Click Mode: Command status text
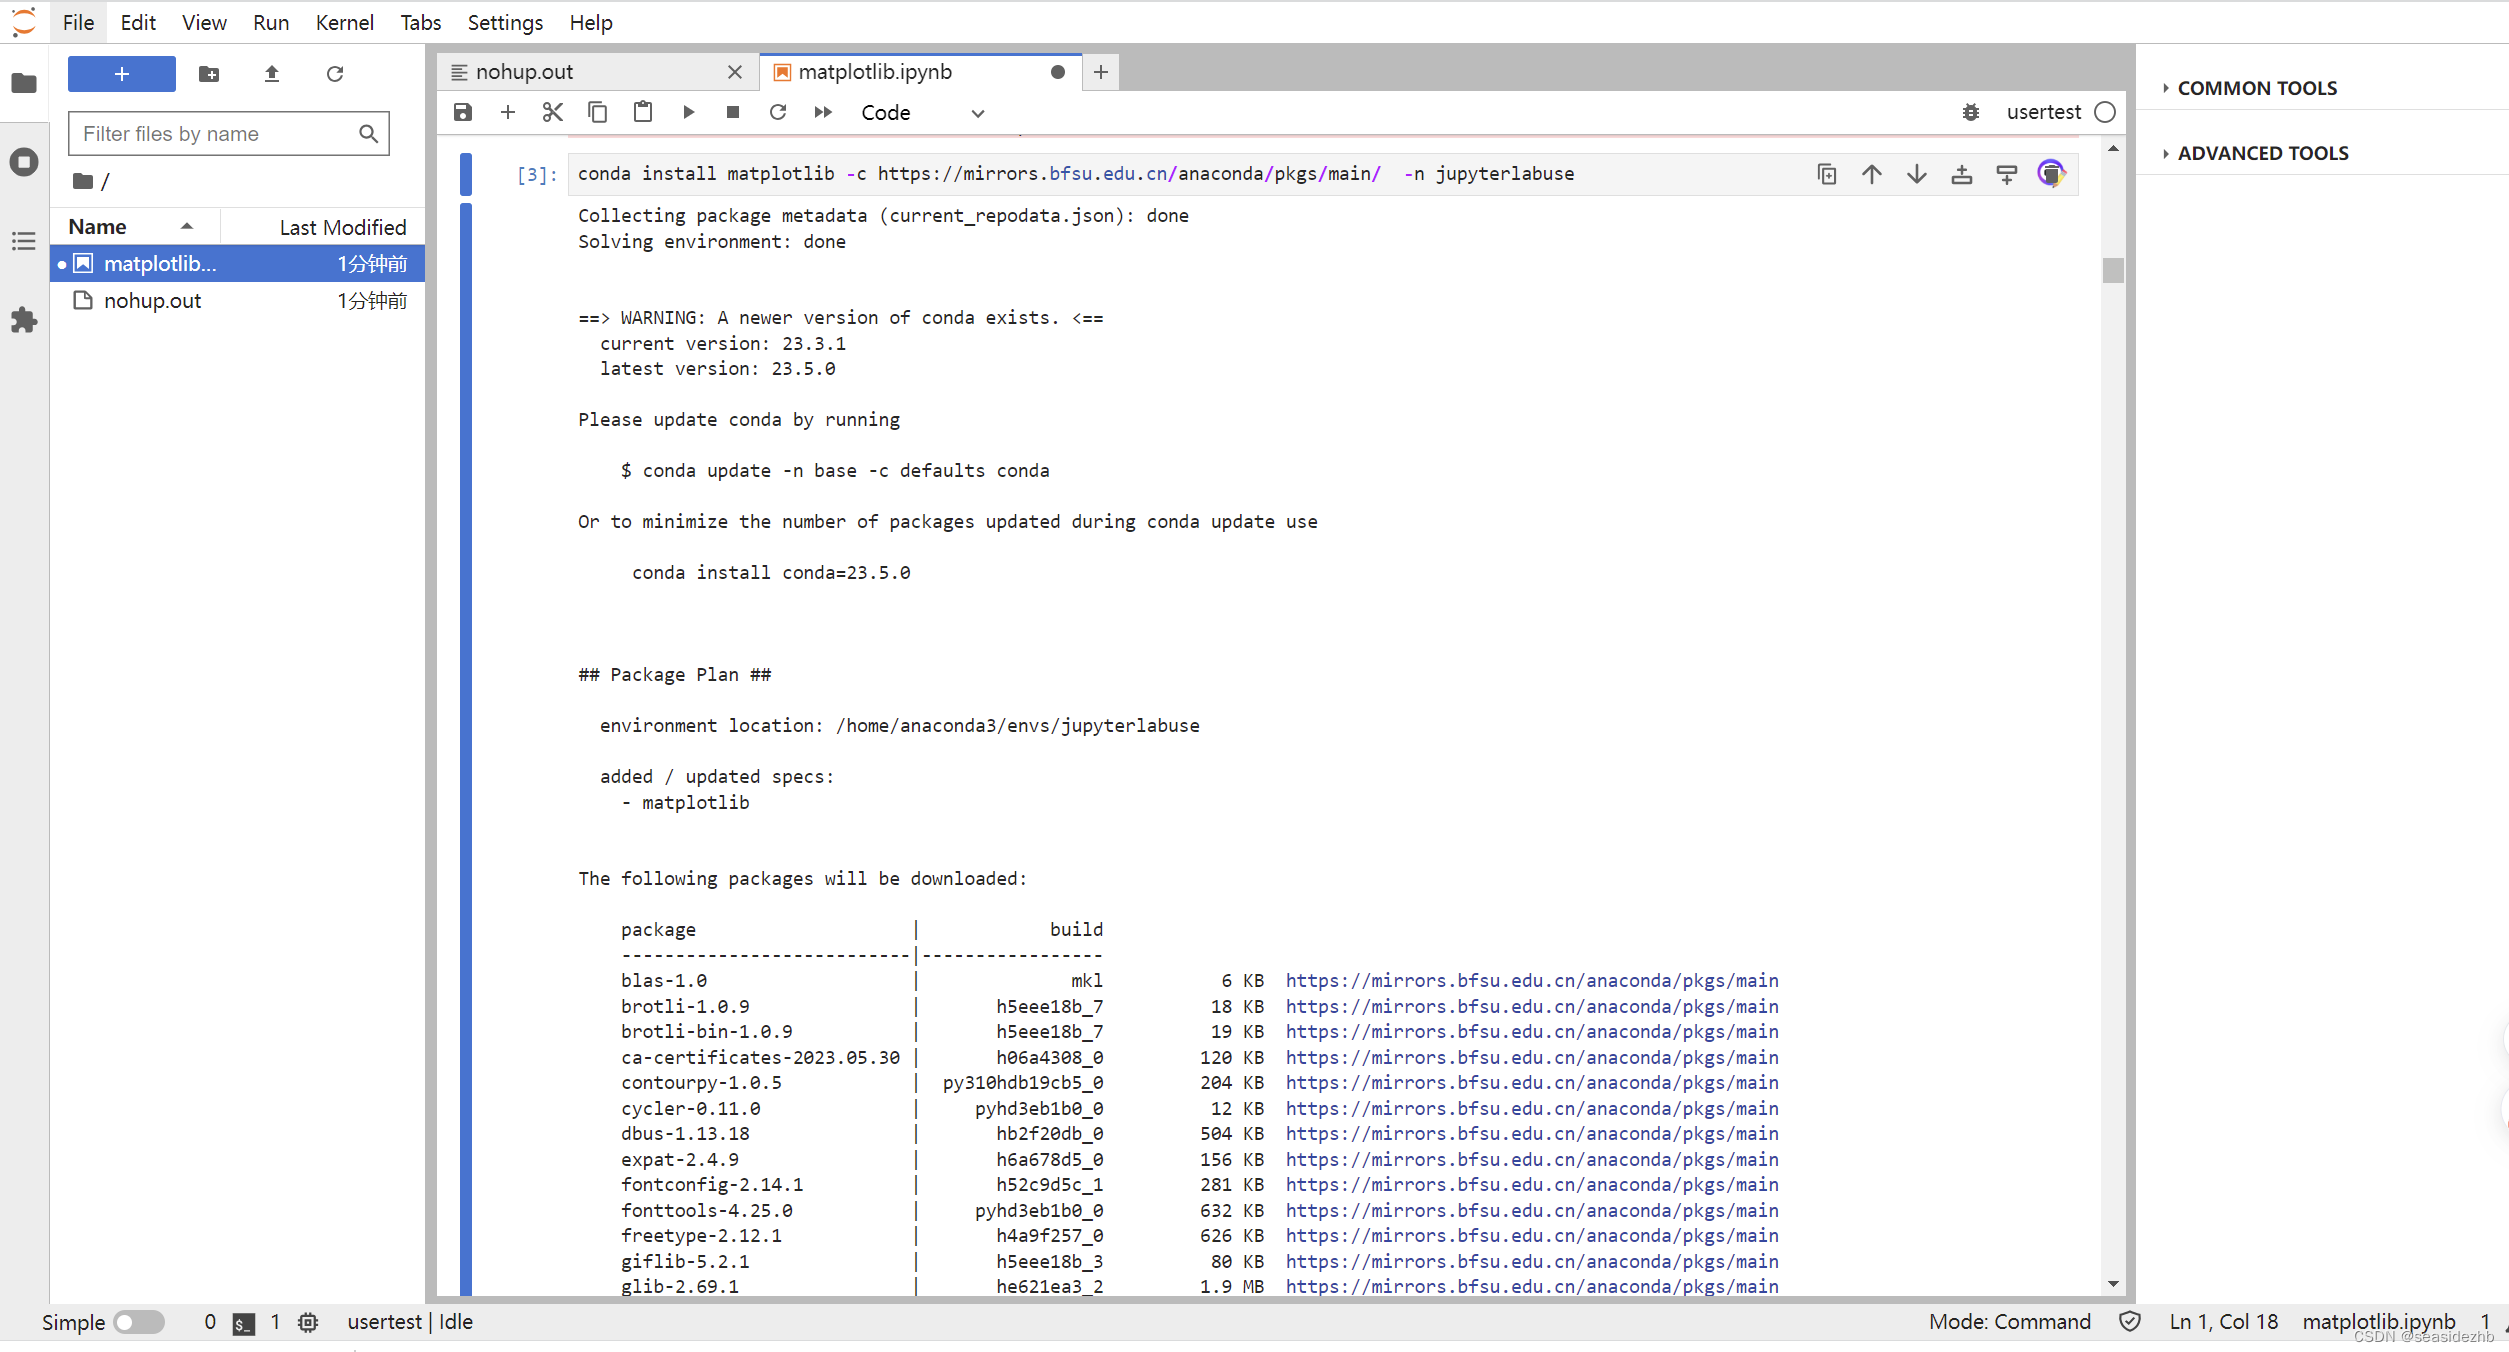2509x1352 pixels. tap(2010, 1322)
